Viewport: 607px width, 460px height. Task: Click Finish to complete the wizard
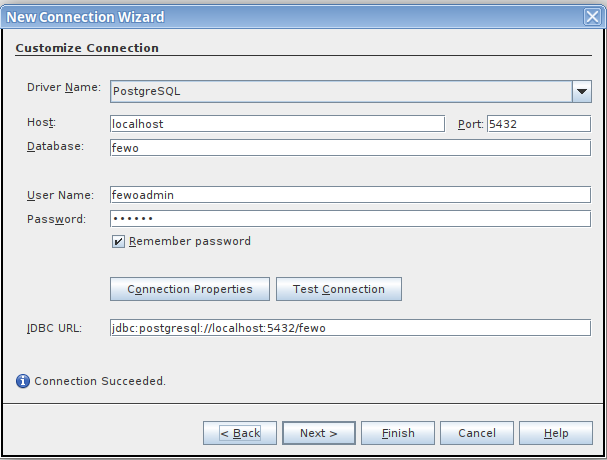coord(398,433)
